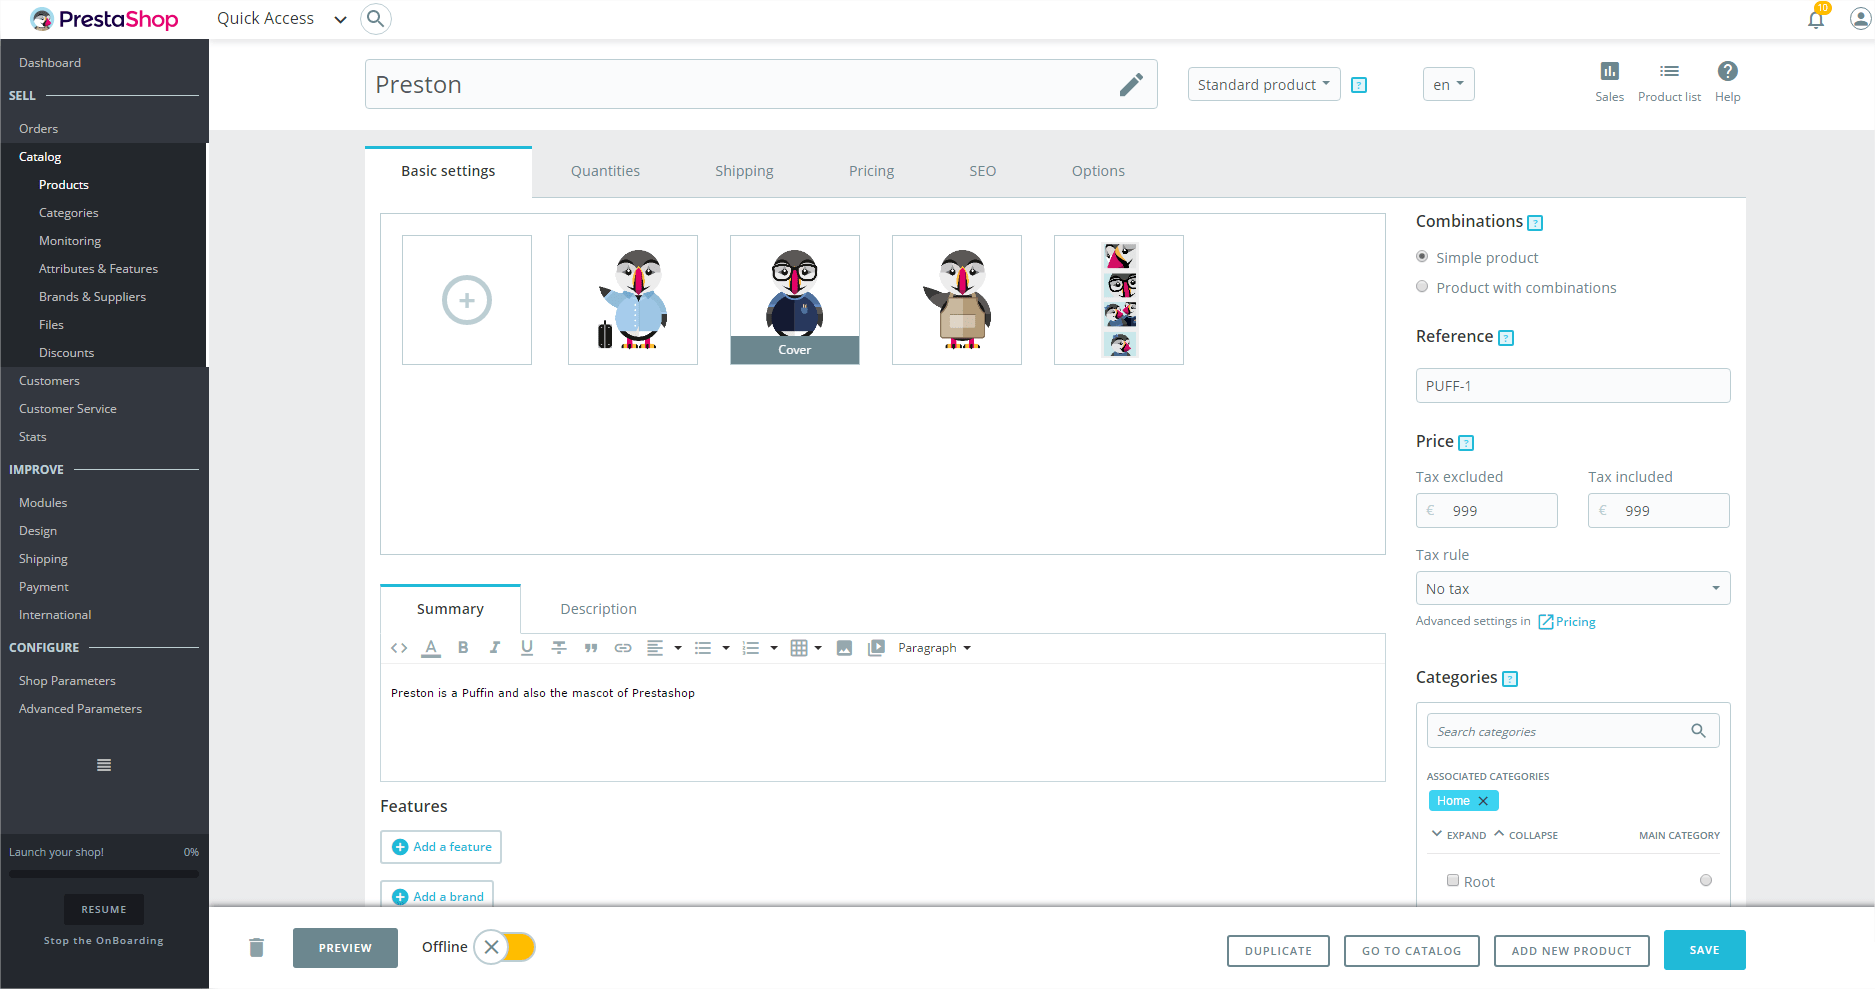Save the product with Save button
The width and height of the screenshot is (1875, 989).
pos(1704,950)
